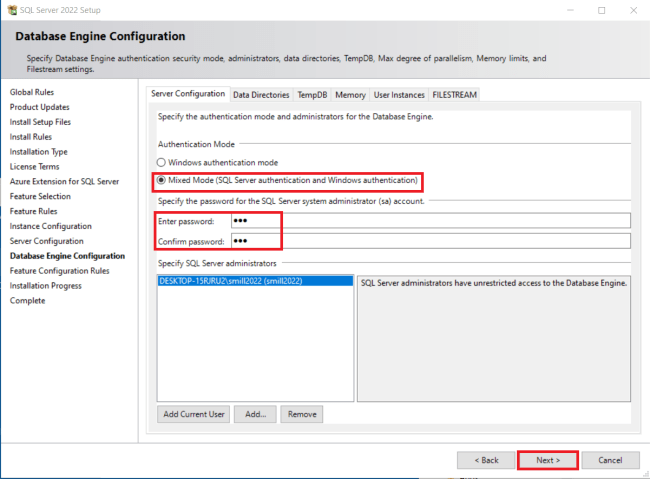Viewport: 650px width, 479px height.
Task: Click Instance Configuration step
Action: coord(51,226)
